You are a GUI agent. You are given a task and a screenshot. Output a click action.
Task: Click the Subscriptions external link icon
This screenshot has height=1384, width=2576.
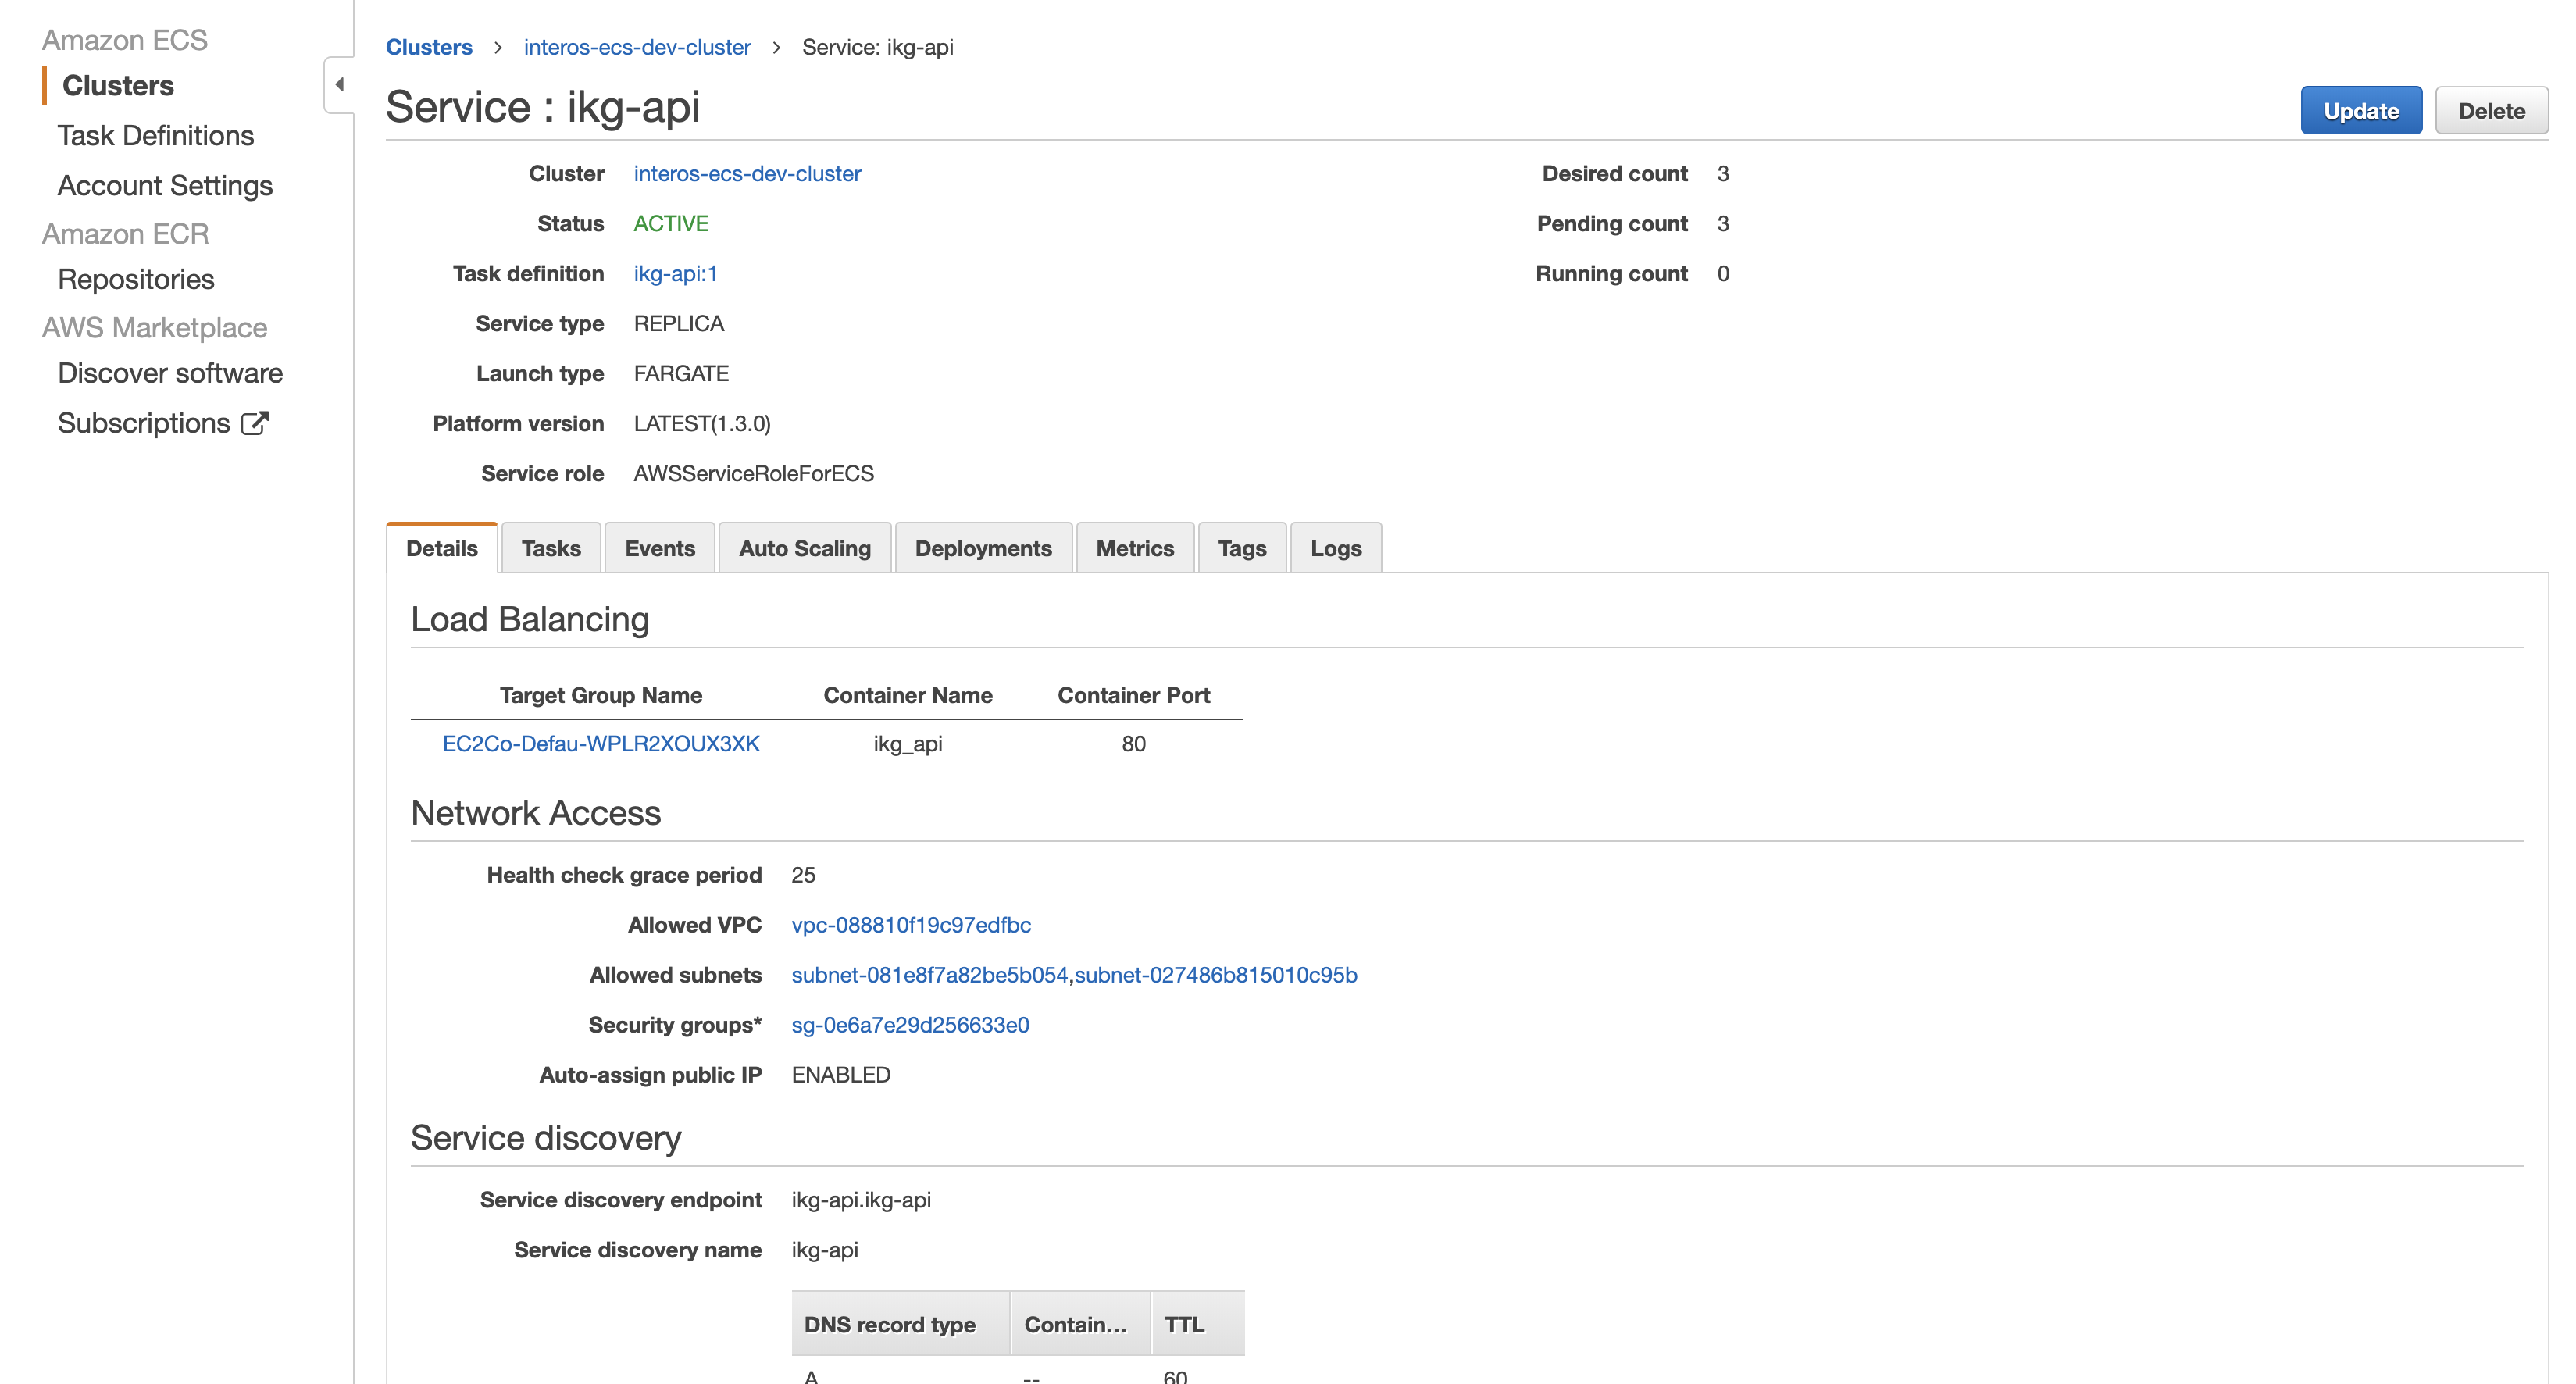click(x=255, y=424)
